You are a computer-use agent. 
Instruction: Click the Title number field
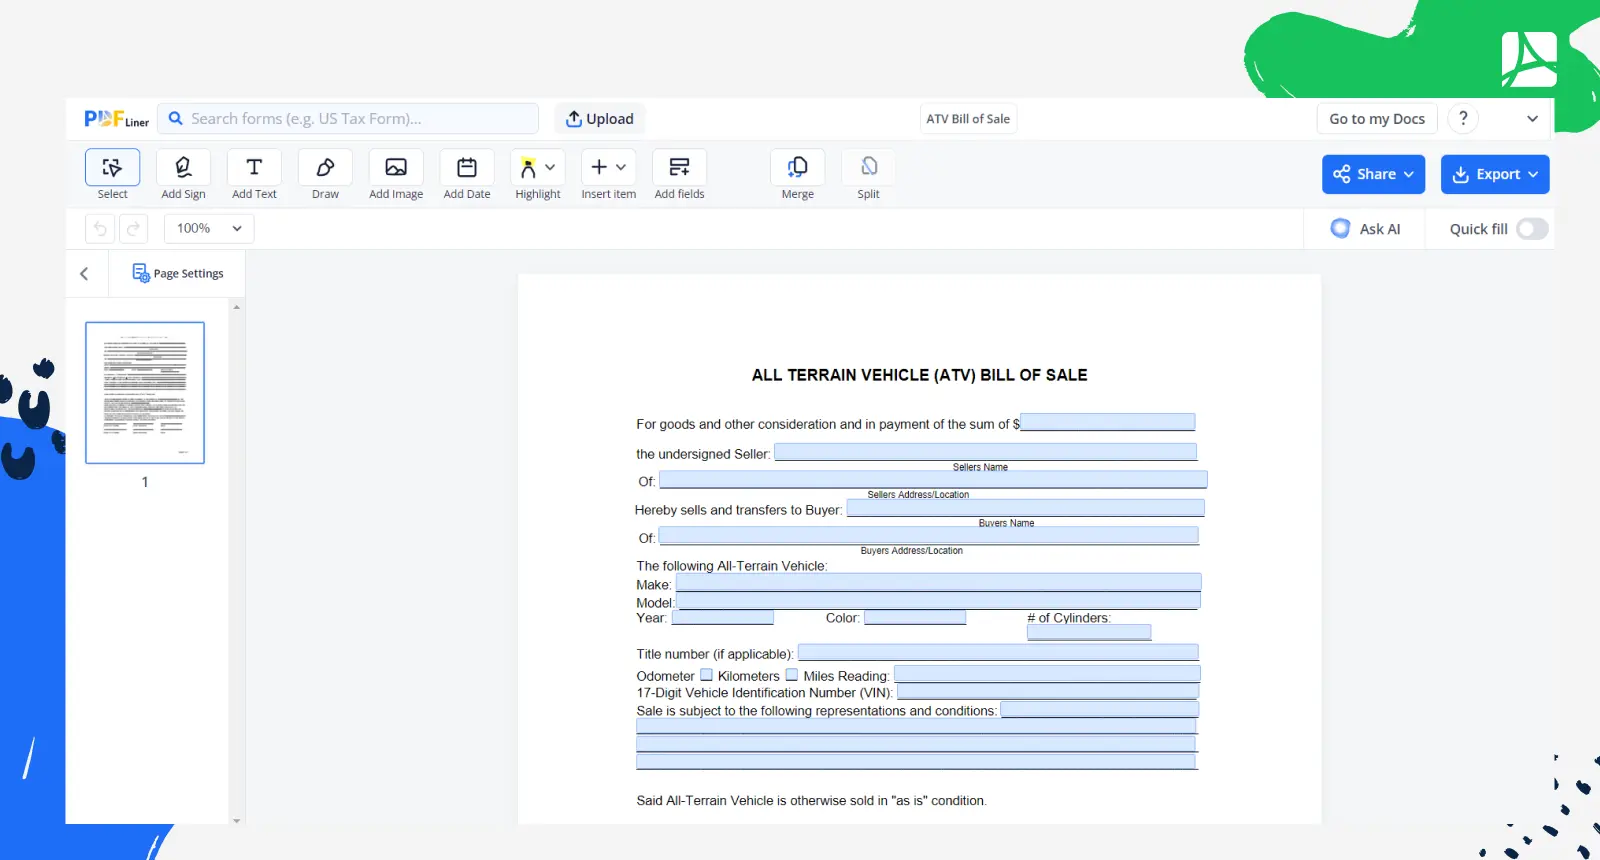tap(998, 653)
